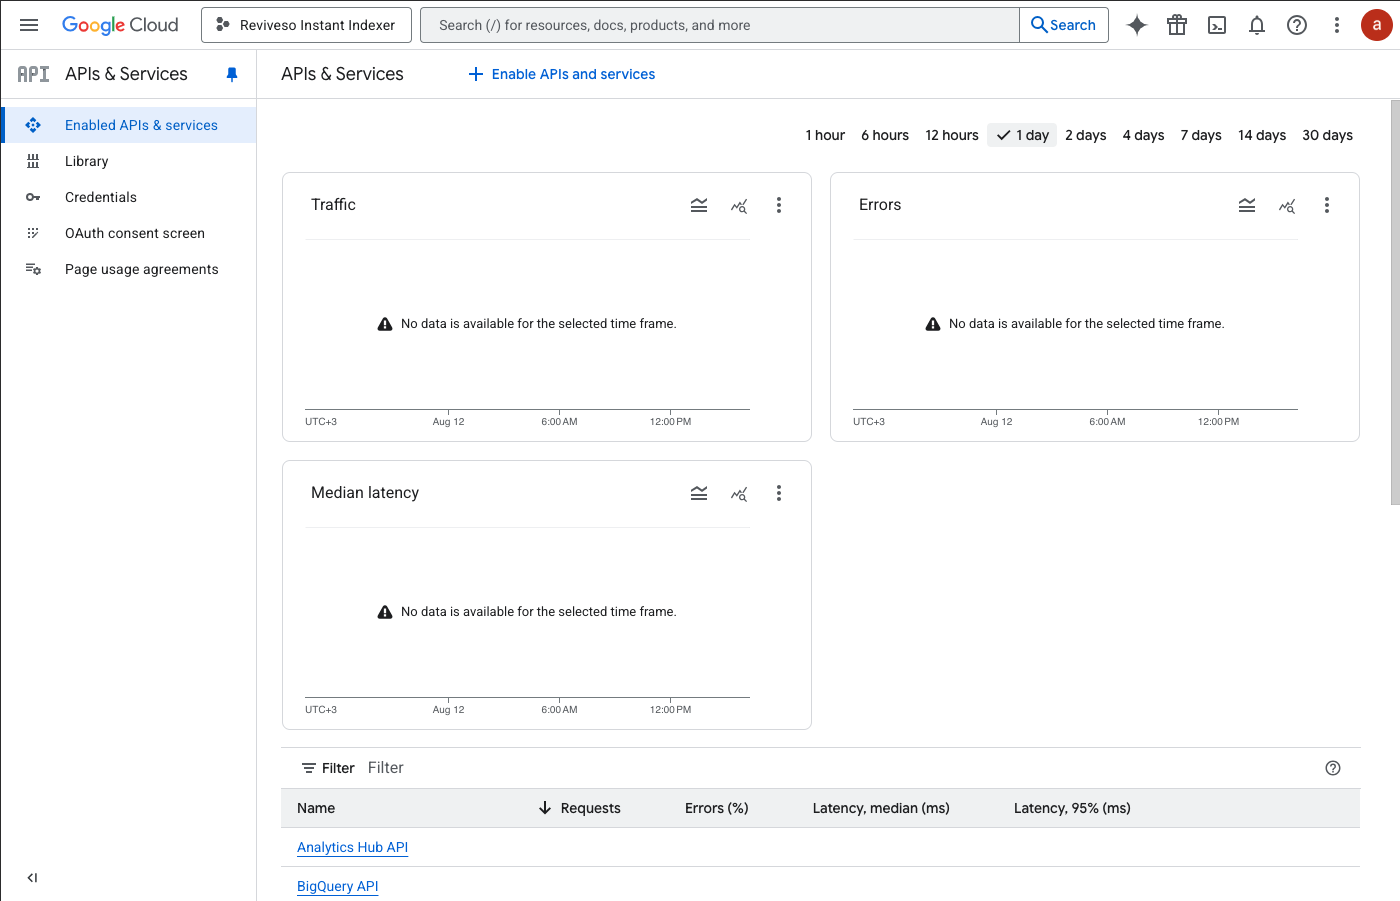Explore Median latency chart data icon

739,493
